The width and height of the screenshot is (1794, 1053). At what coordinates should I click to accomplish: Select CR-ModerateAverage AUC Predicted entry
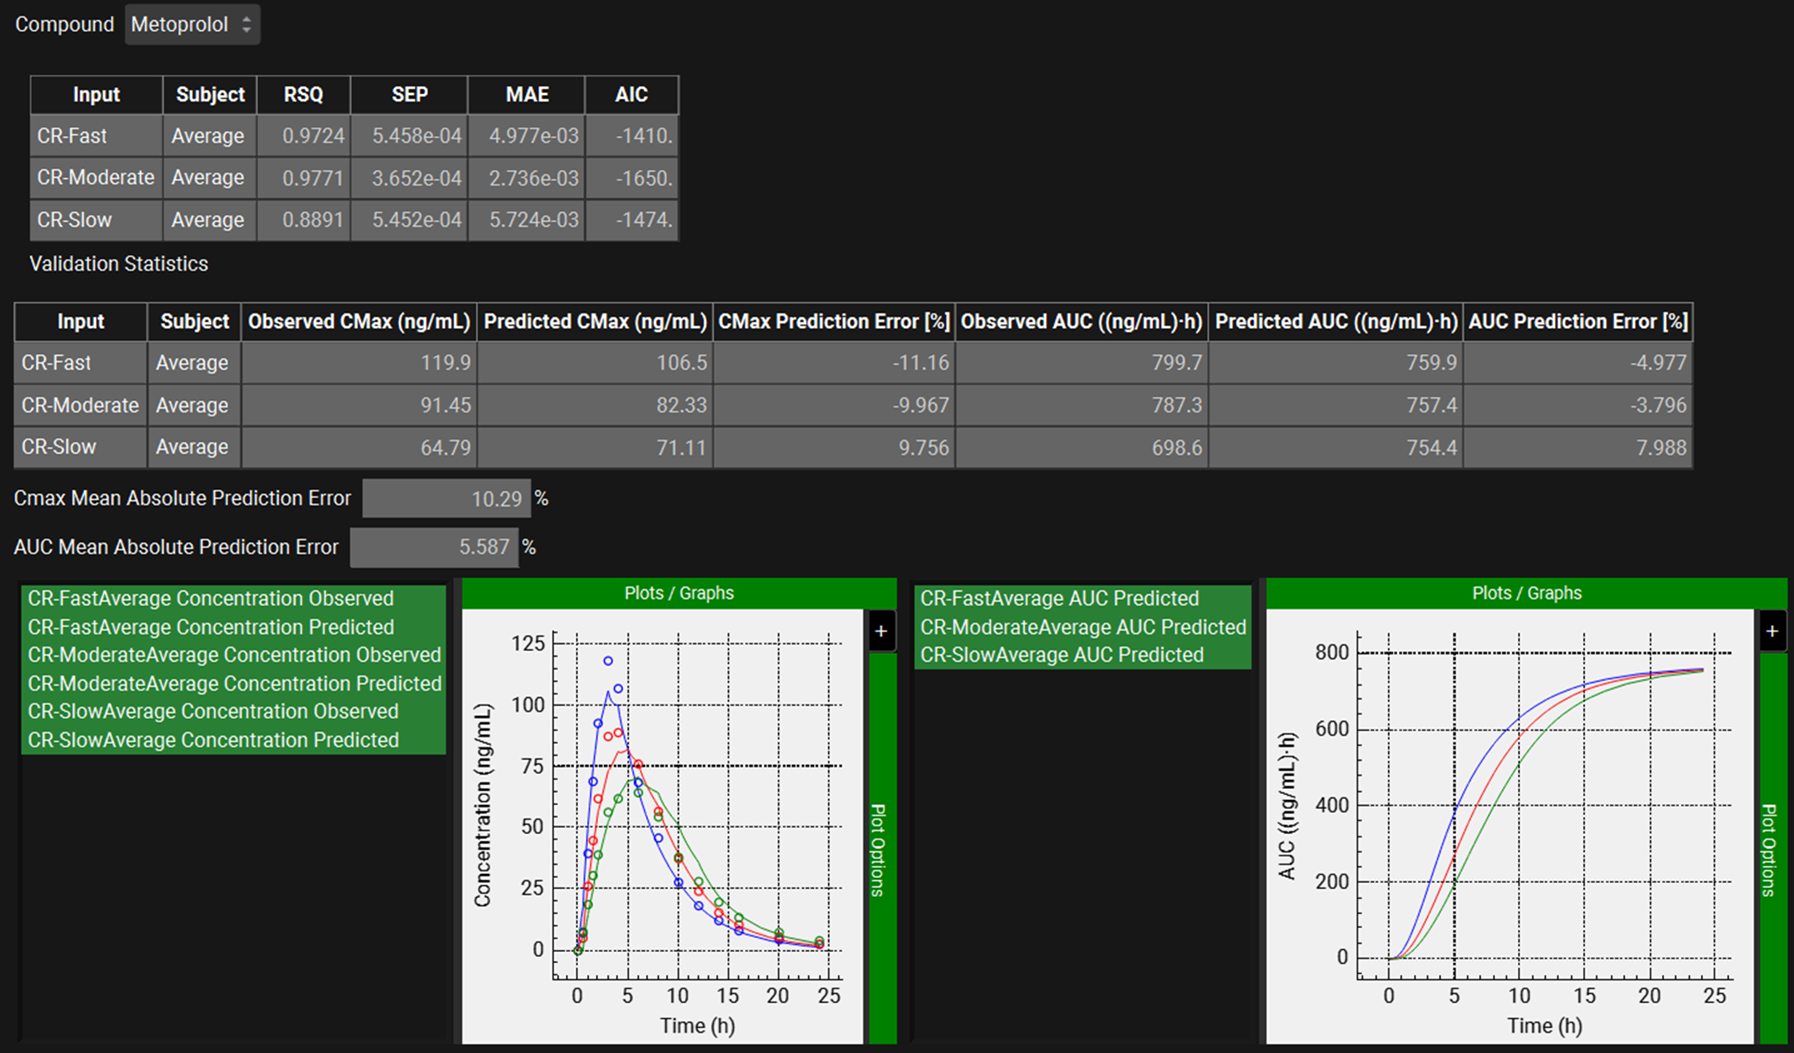click(x=1083, y=627)
